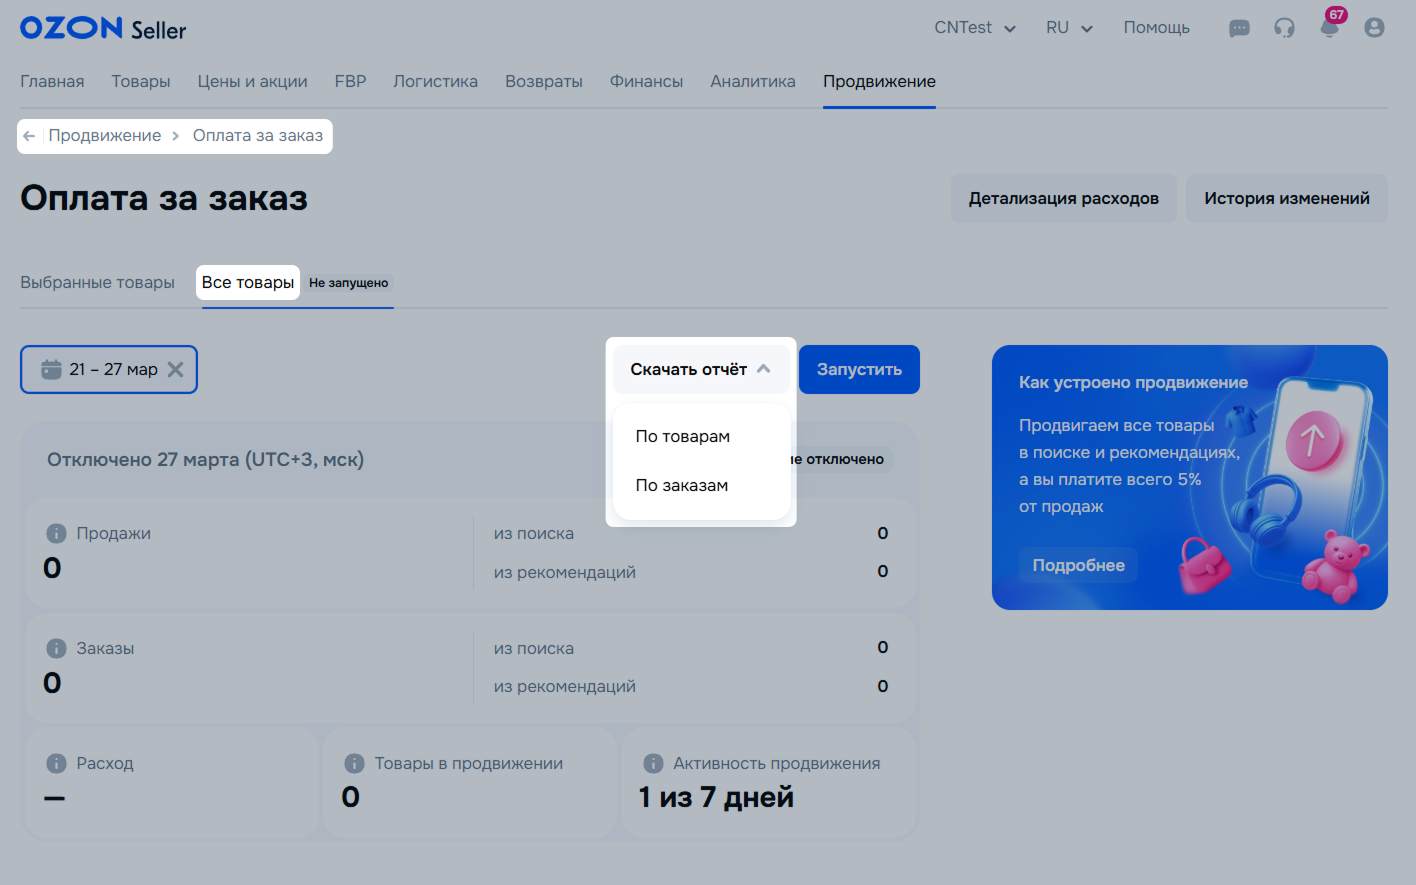
Task: Open the chat messages icon
Action: (1239, 28)
